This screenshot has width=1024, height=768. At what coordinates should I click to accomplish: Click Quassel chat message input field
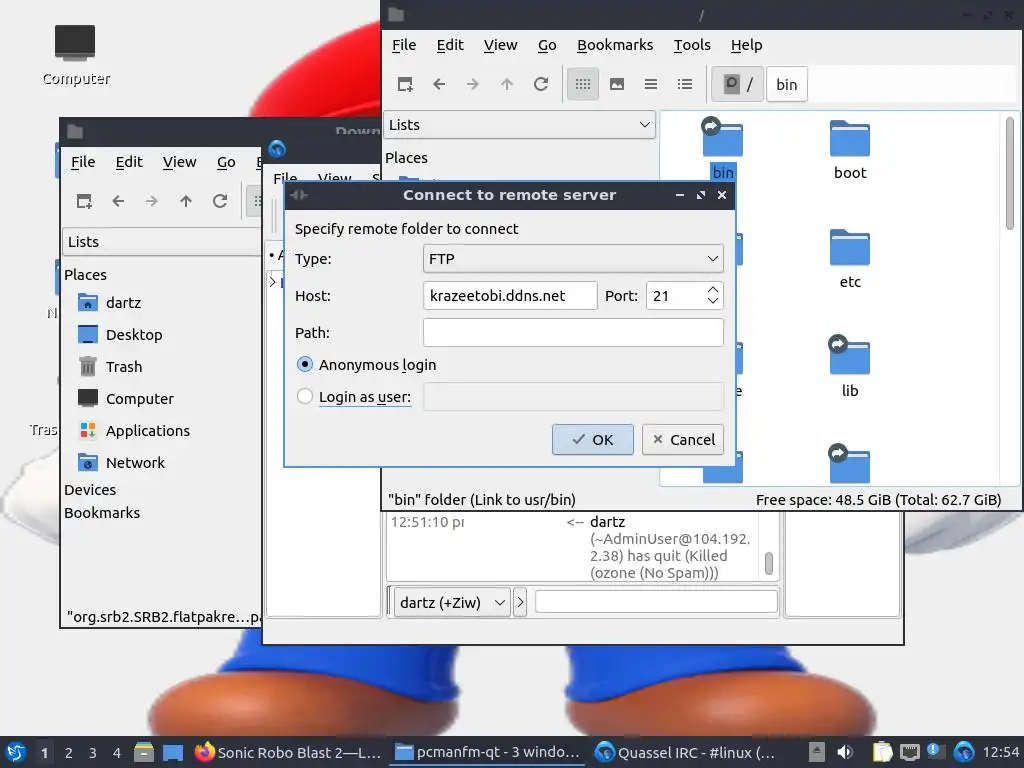[656, 601]
